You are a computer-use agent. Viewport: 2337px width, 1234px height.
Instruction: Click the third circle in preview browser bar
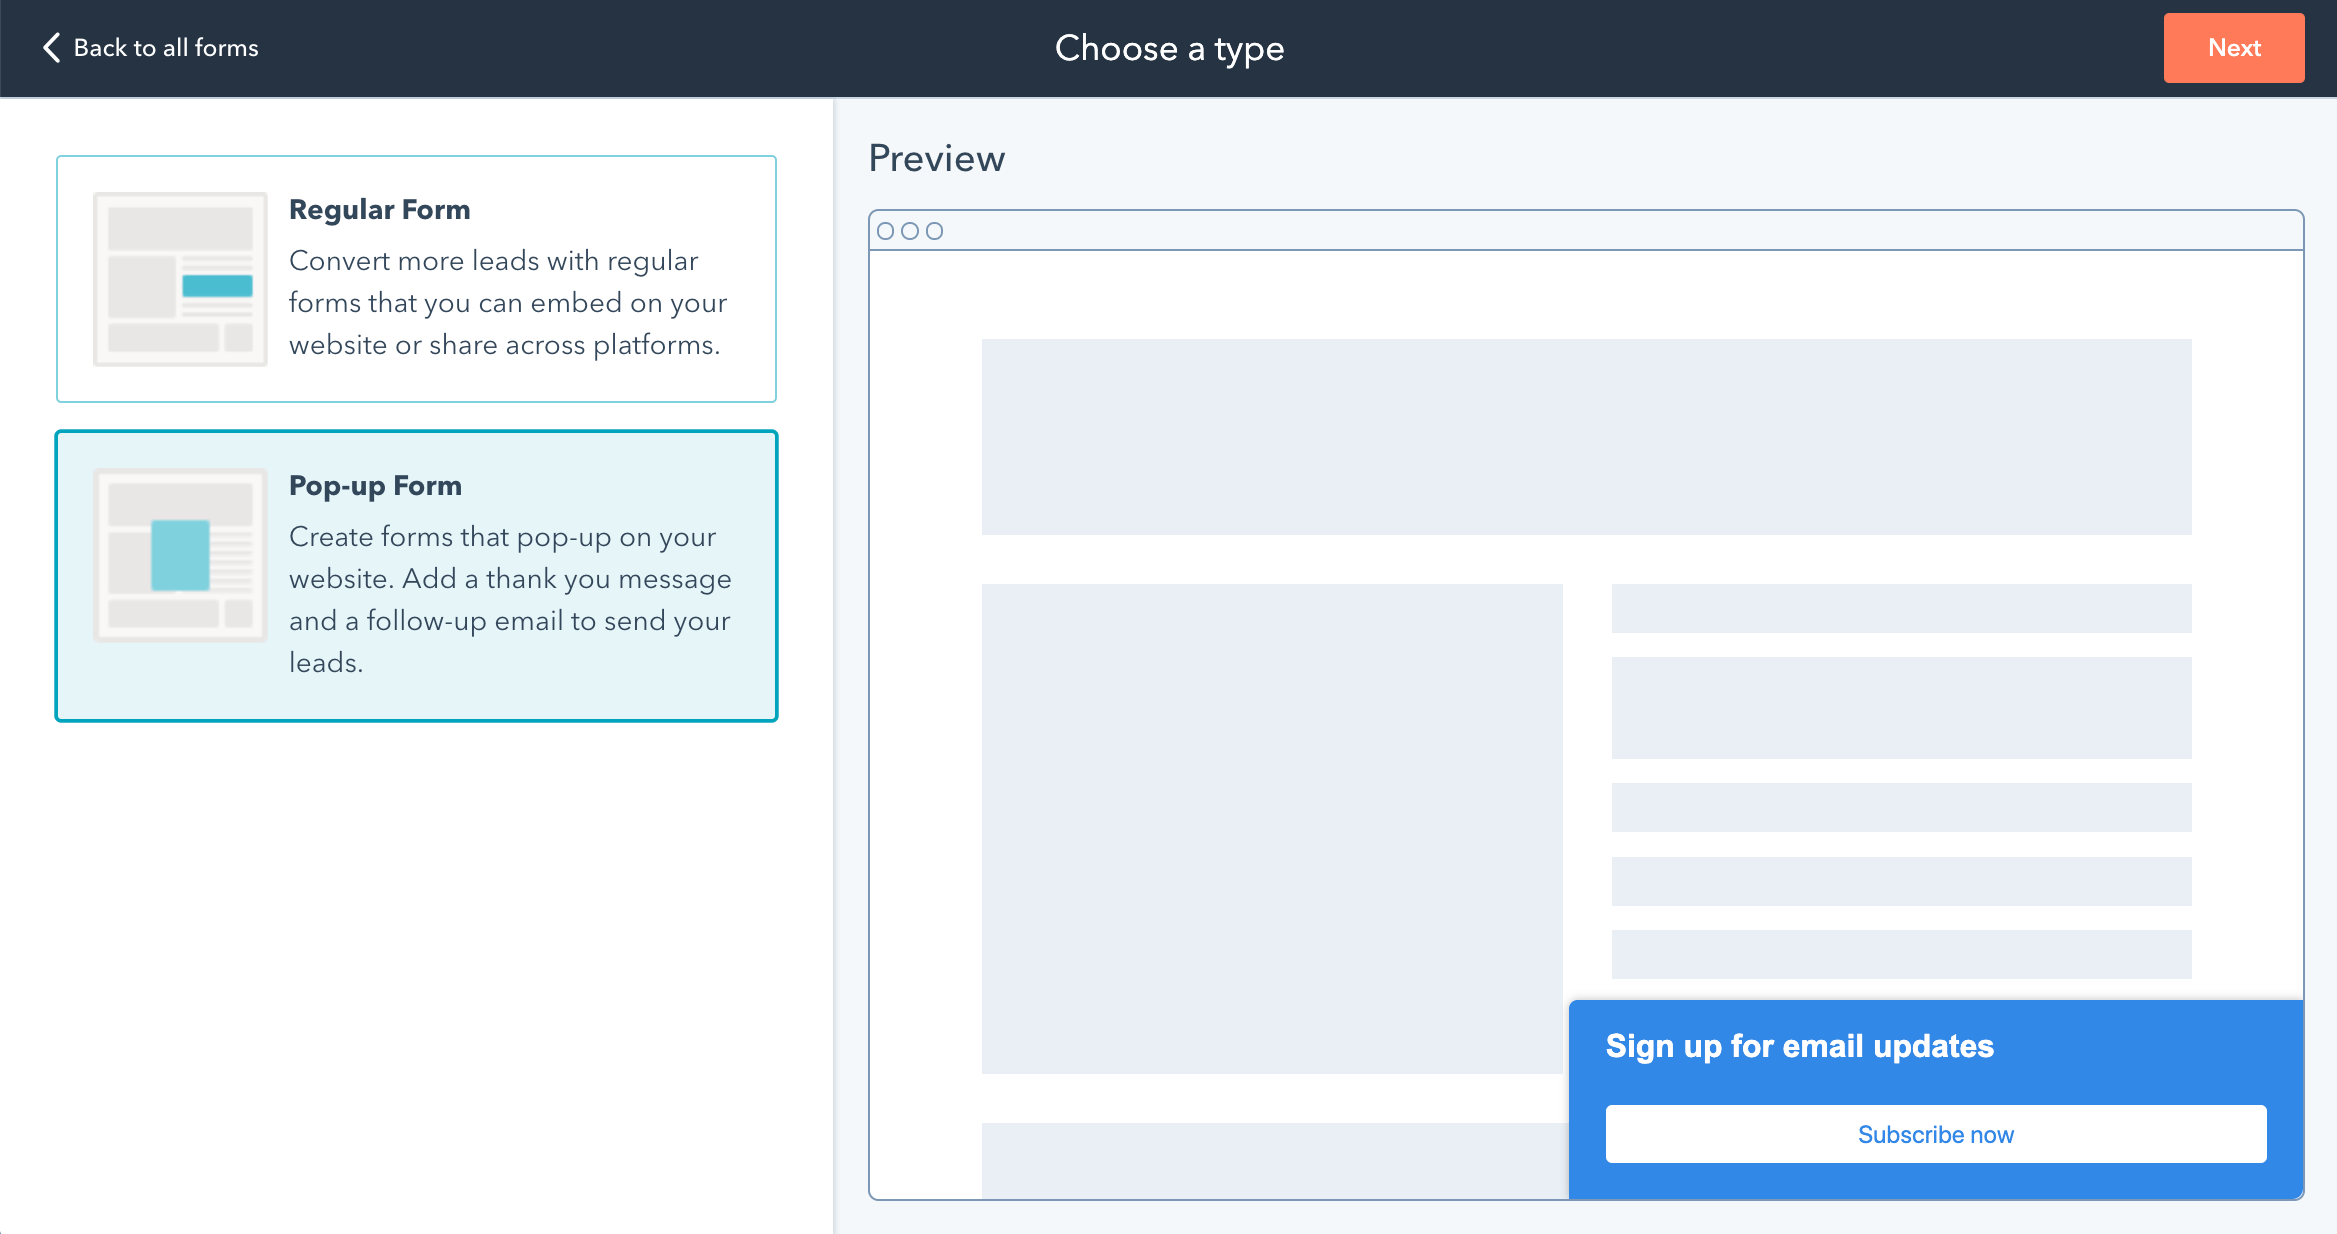coord(934,231)
